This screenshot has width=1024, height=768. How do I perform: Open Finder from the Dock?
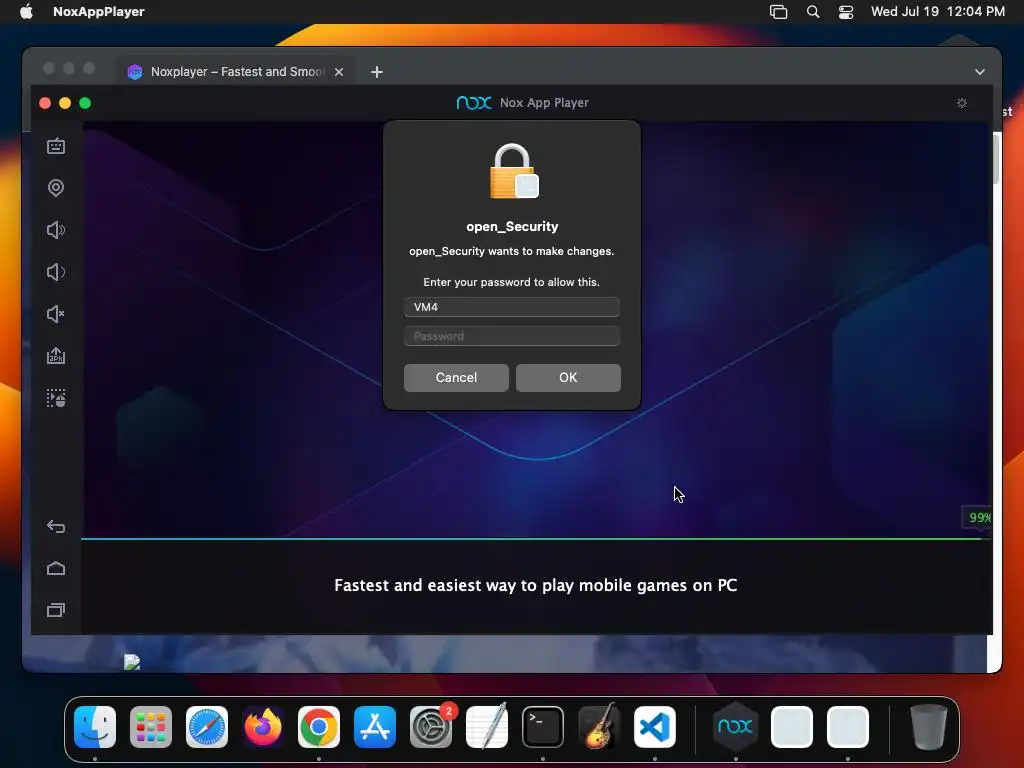95,727
